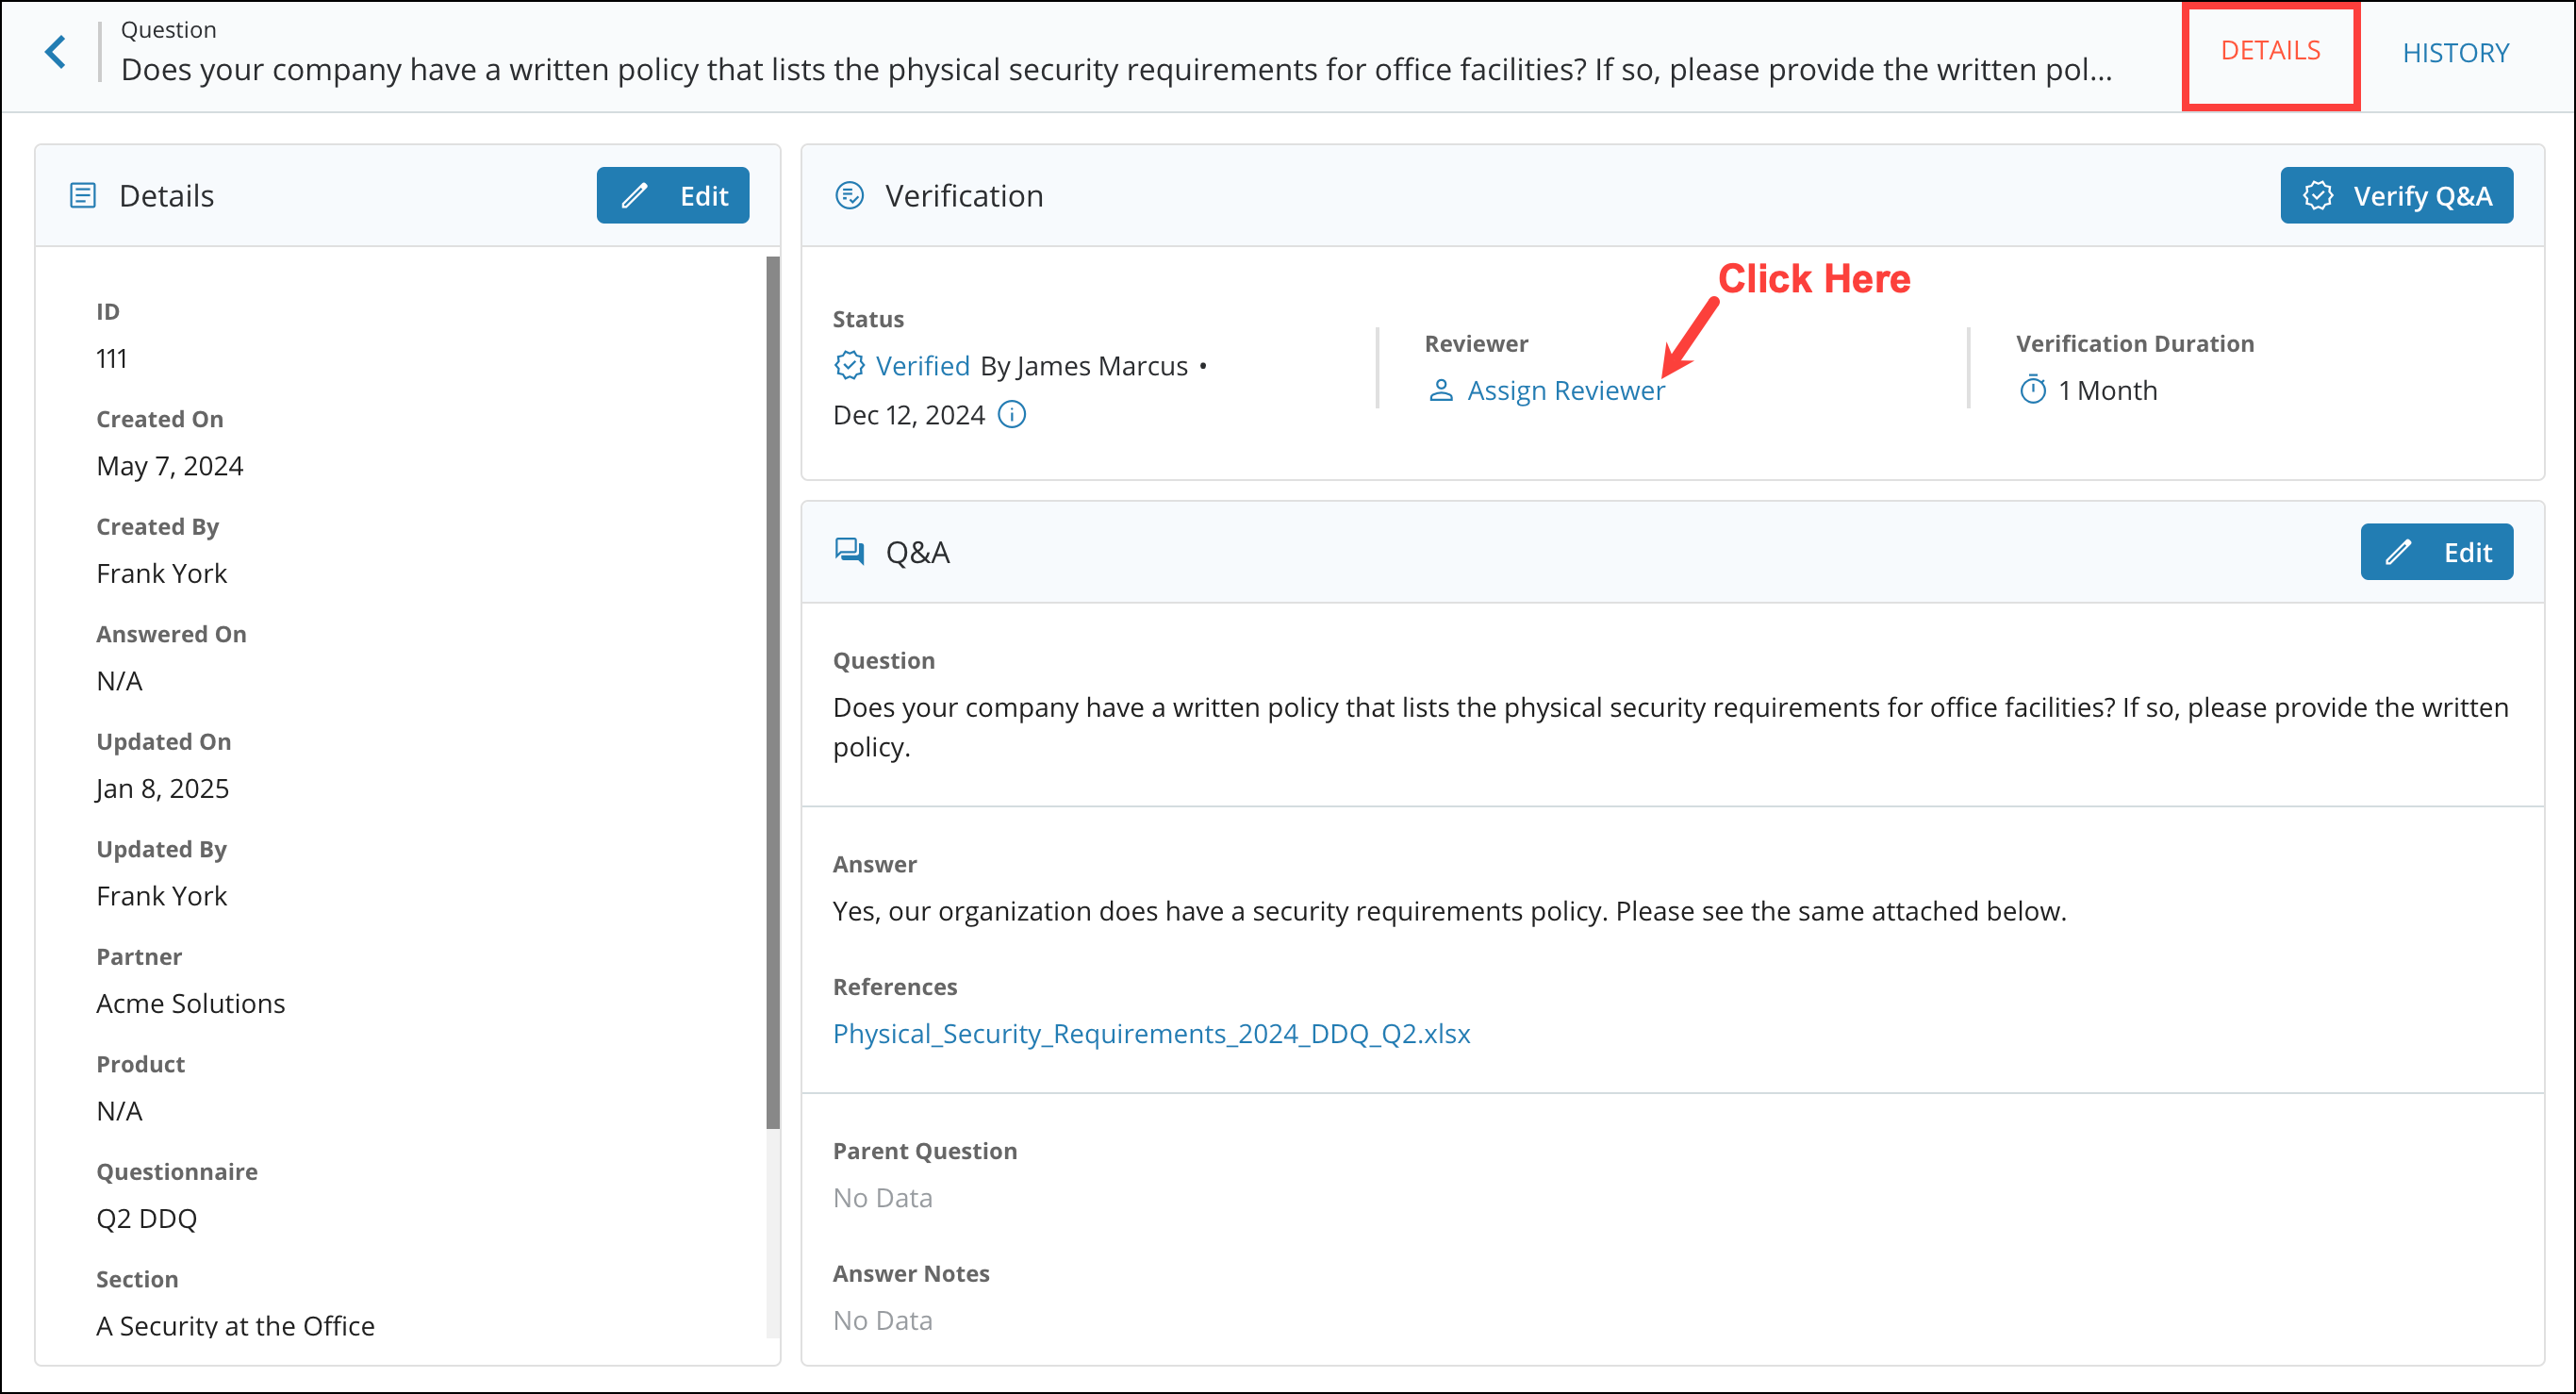Click the badge icon inside Verify Q&A button
This screenshot has width=2576, height=1394.
(2318, 195)
